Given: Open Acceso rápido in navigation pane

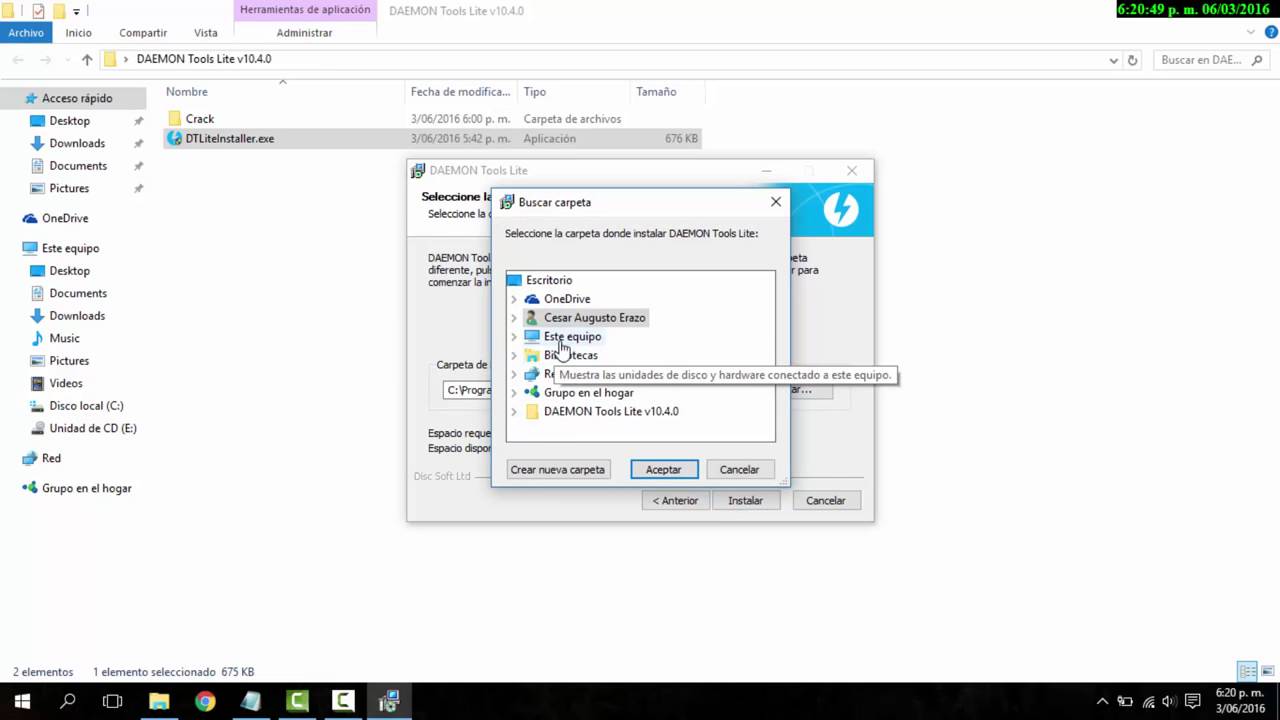Looking at the screenshot, I should tap(77, 98).
